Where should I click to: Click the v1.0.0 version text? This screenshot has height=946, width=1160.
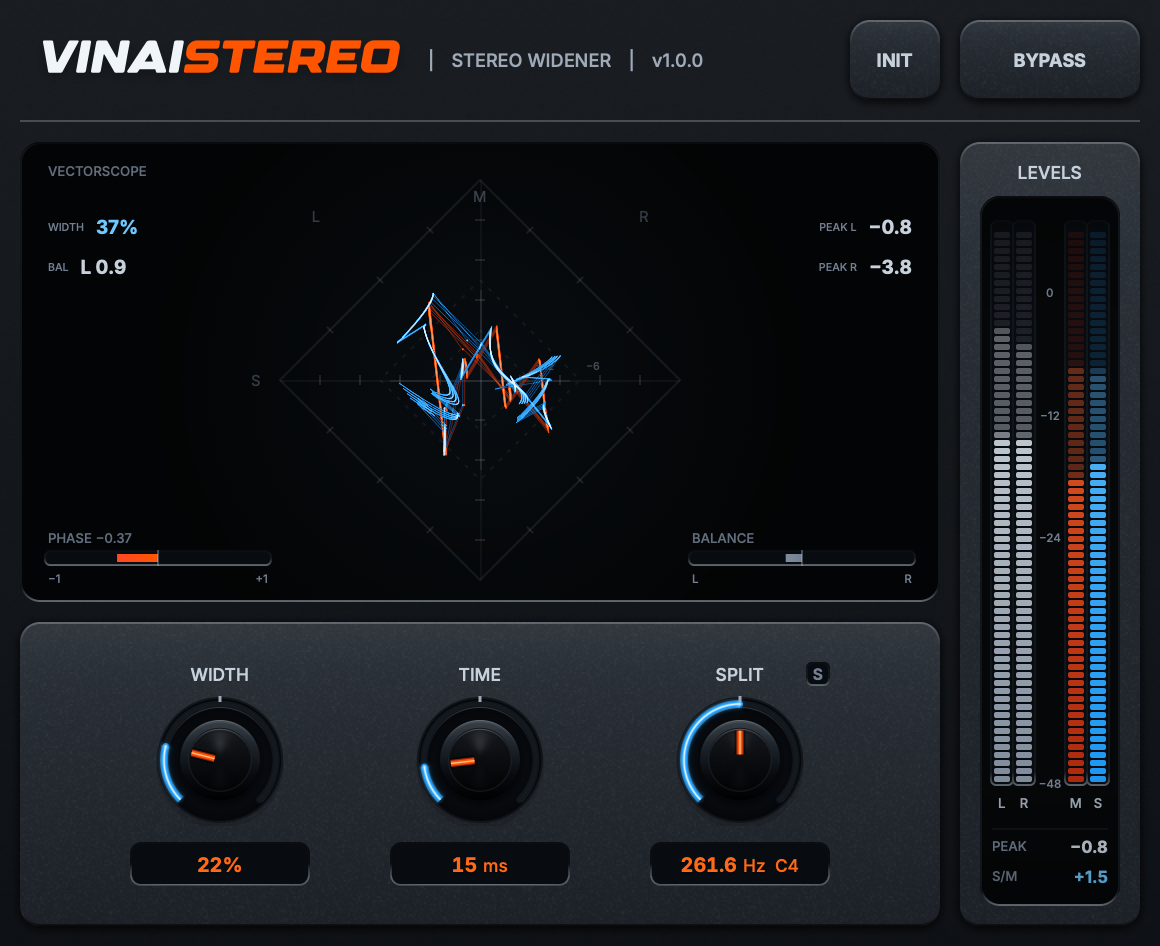pyautogui.click(x=677, y=61)
